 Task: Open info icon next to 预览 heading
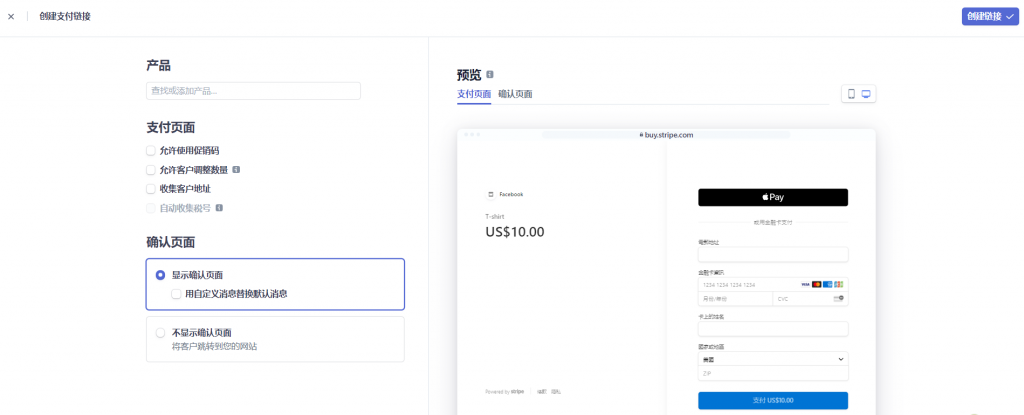point(490,75)
